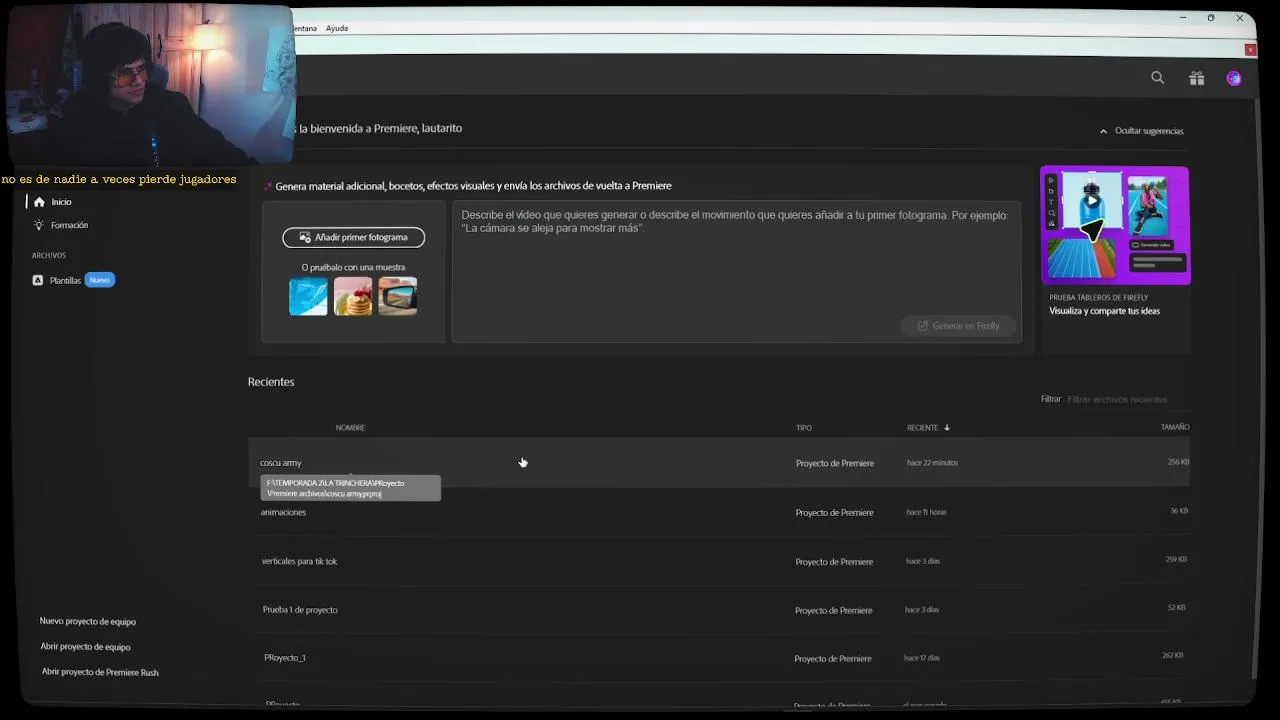Select the blue water sample thumbnail
The height and width of the screenshot is (720, 1280).
pos(308,296)
